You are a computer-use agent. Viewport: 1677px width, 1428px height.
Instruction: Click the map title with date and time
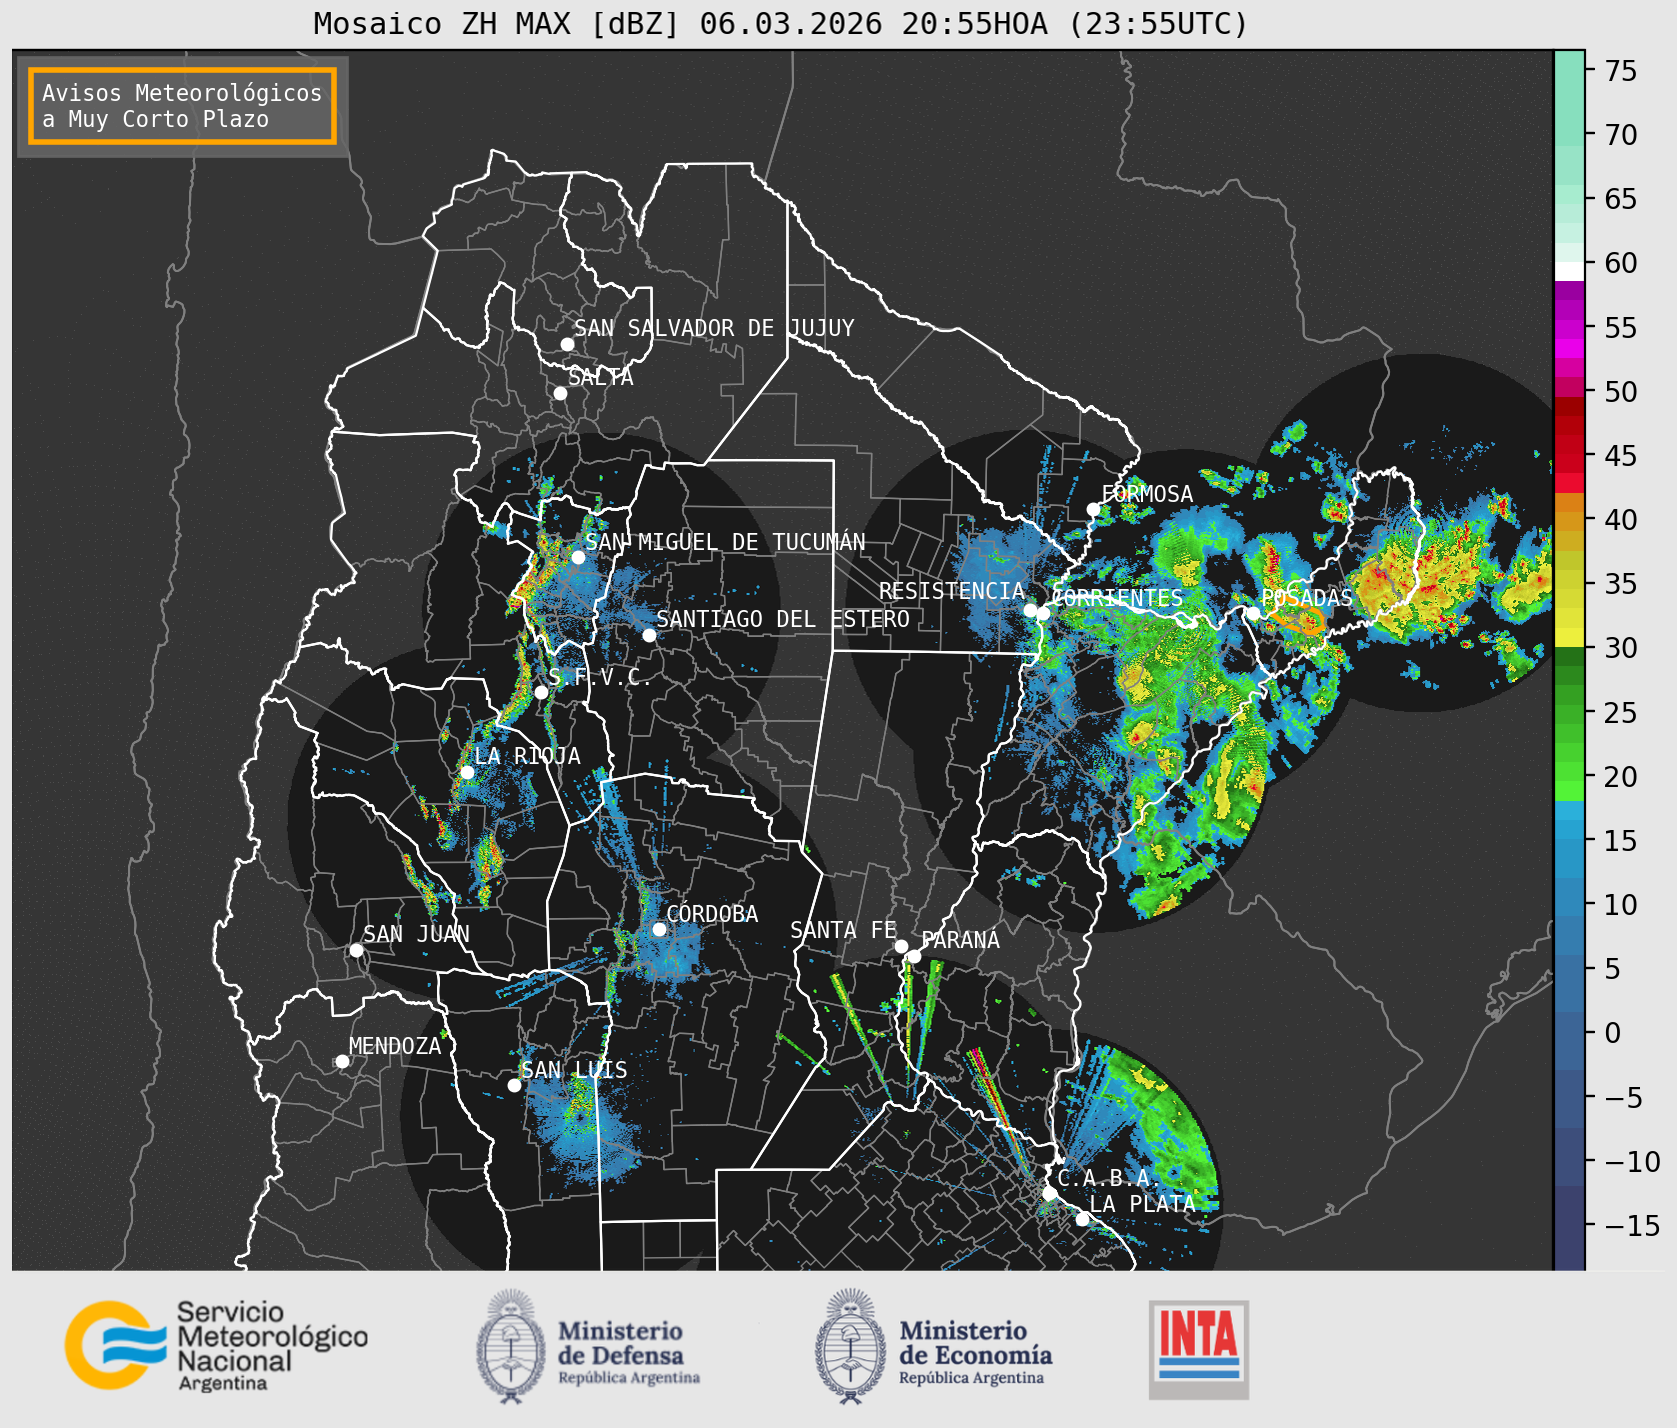coord(781,23)
